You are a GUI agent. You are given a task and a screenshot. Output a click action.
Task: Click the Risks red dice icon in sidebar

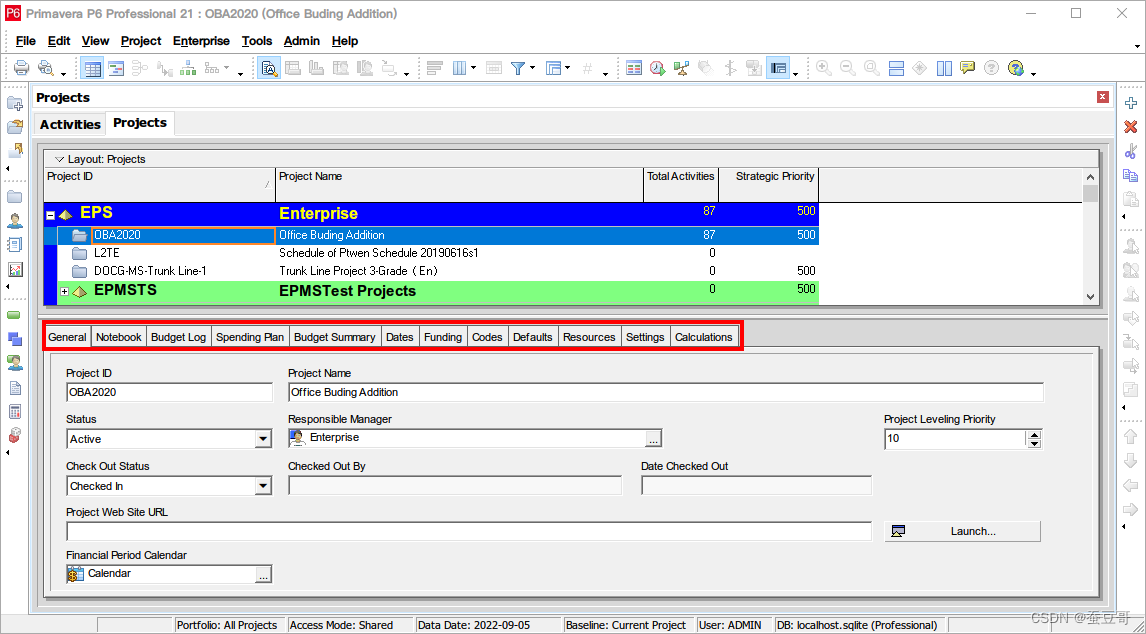click(15, 435)
